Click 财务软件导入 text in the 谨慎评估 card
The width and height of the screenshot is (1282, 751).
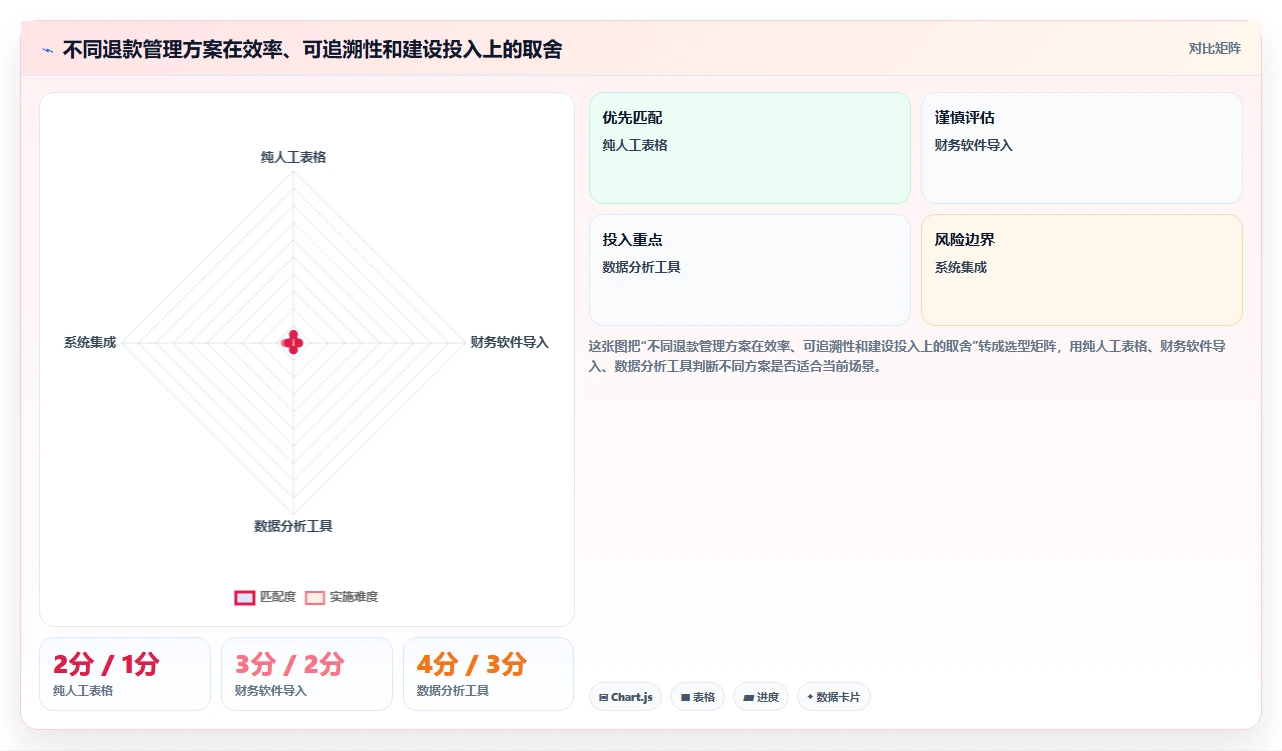(974, 145)
